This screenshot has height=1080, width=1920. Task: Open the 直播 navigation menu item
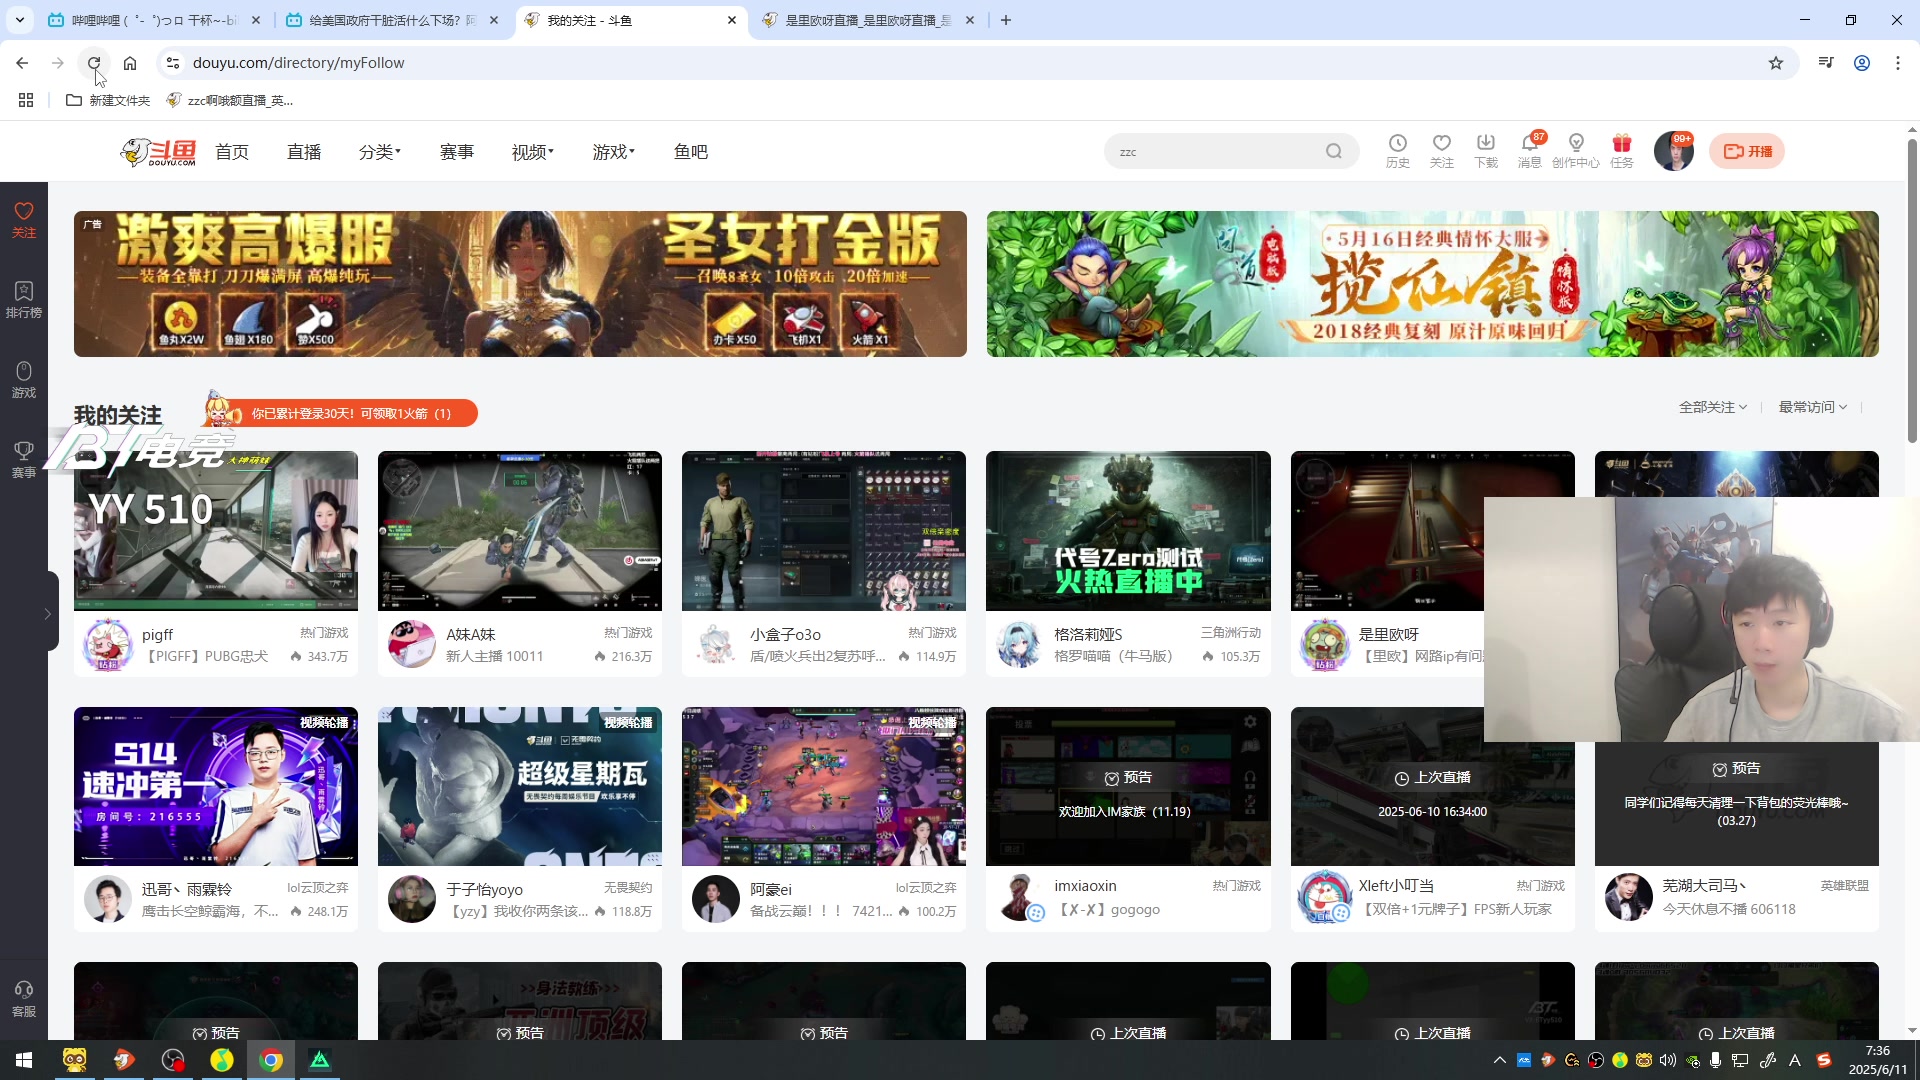pyautogui.click(x=304, y=152)
